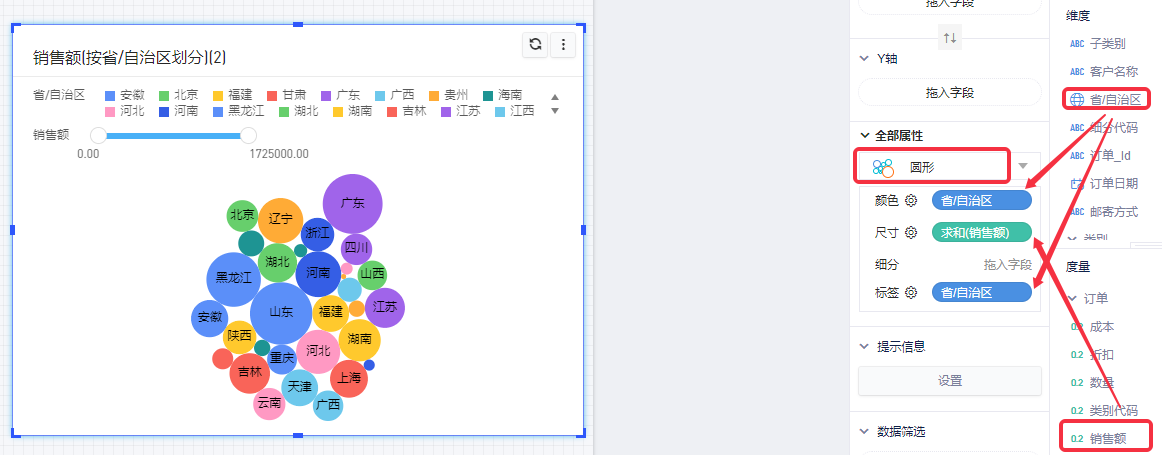Expand the 数据筛选 section

[866, 432]
